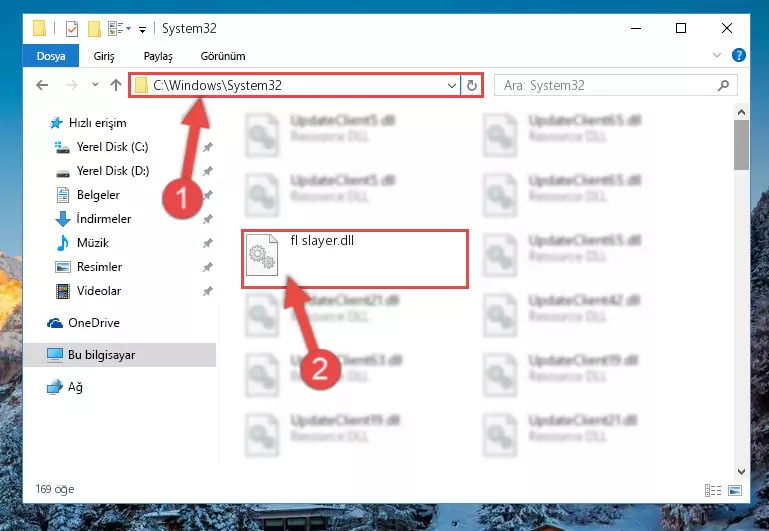Click the fl slayer.dll gear file icon

tap(261, 255)
